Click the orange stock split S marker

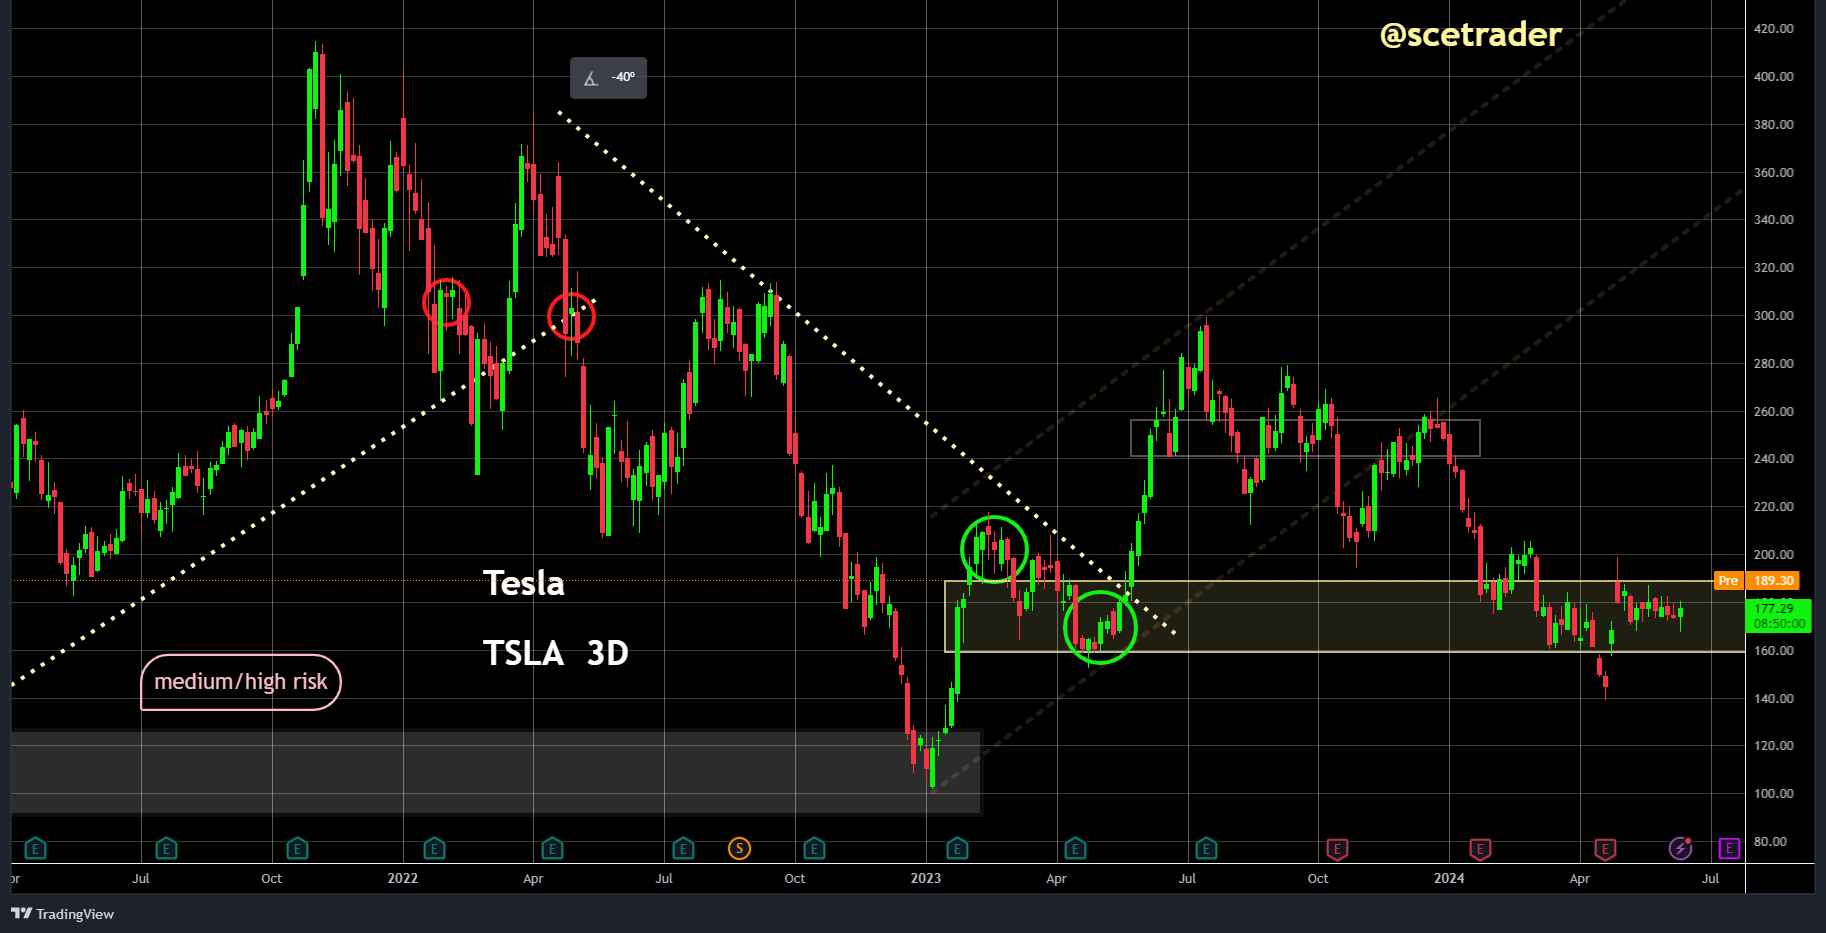(739, 849)
